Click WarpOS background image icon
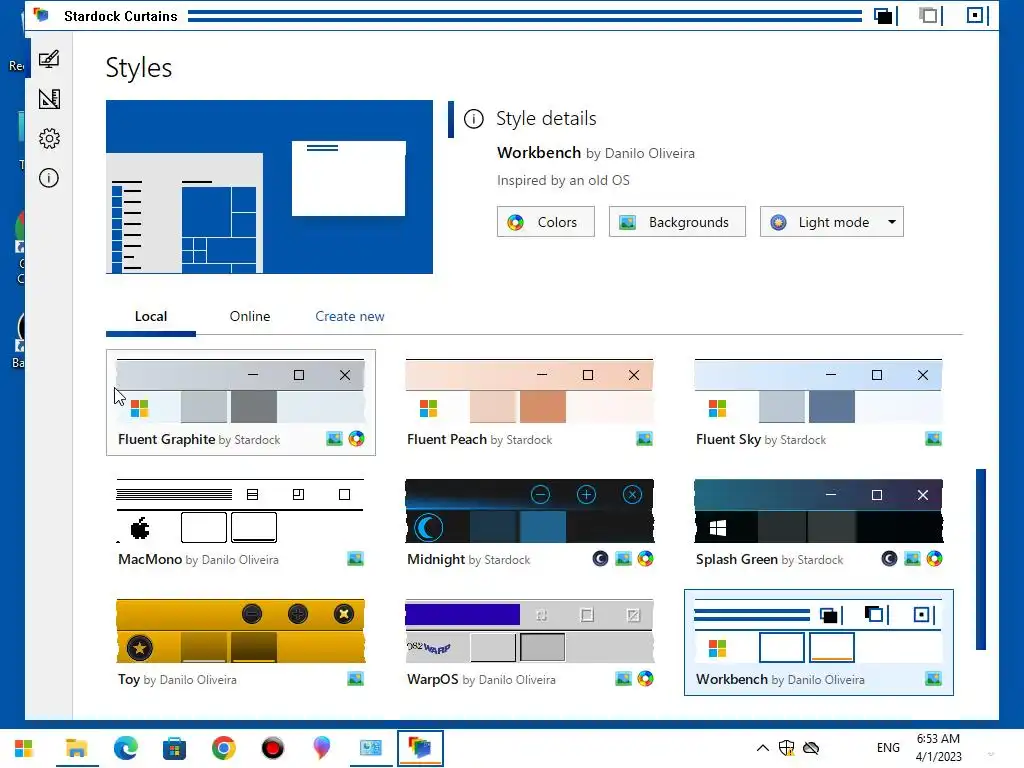The width and height of the screenshot is (1024, 768). pos(624,679)
